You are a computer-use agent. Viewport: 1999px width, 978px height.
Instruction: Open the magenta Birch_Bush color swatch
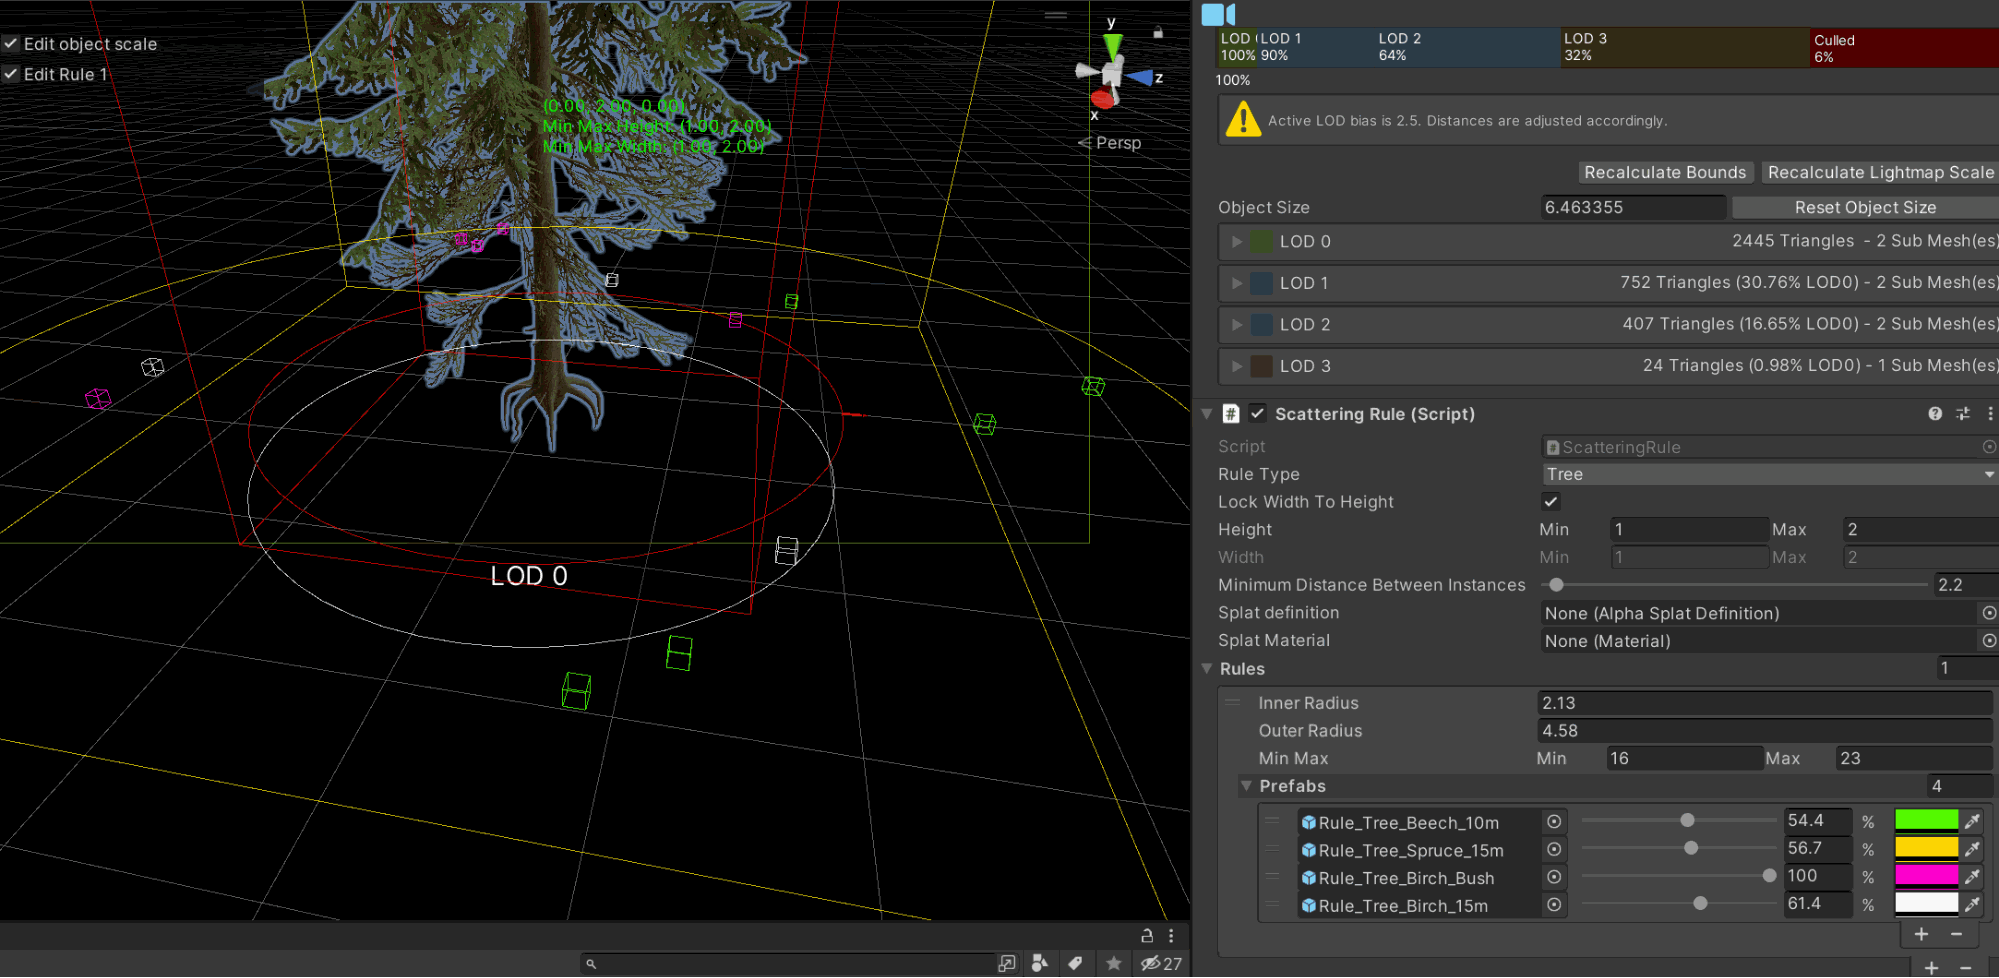pos(1926,876)
